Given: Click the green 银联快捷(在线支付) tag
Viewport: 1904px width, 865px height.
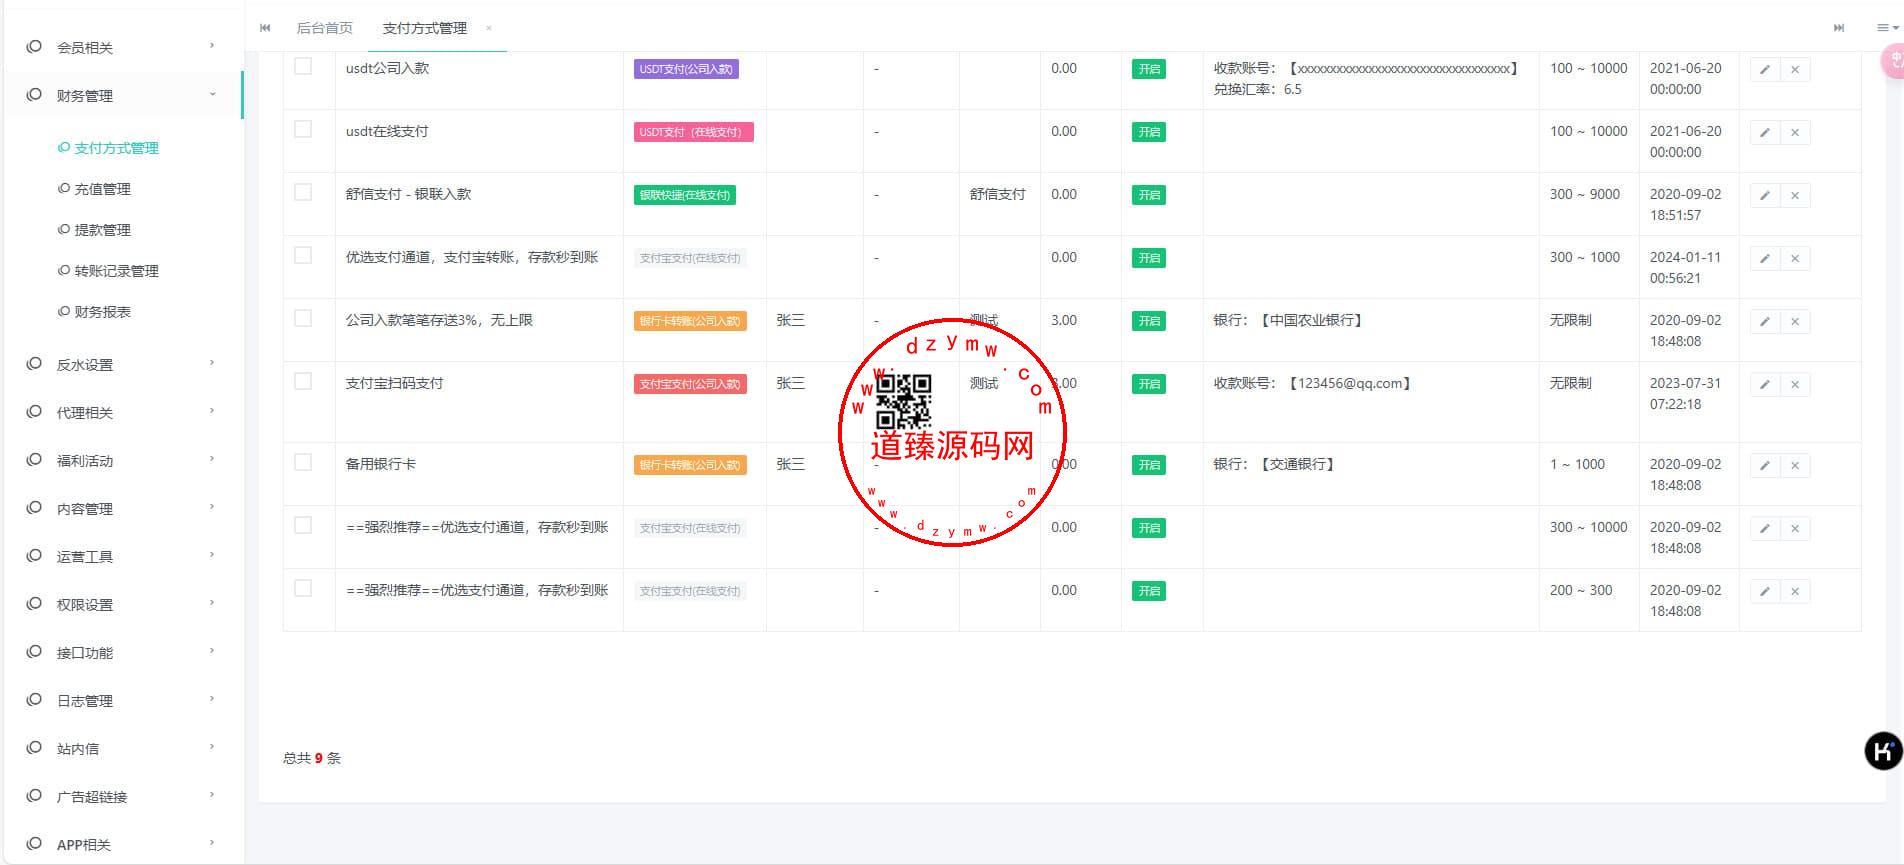Looking at the screenshot, I should pos(685,195).
